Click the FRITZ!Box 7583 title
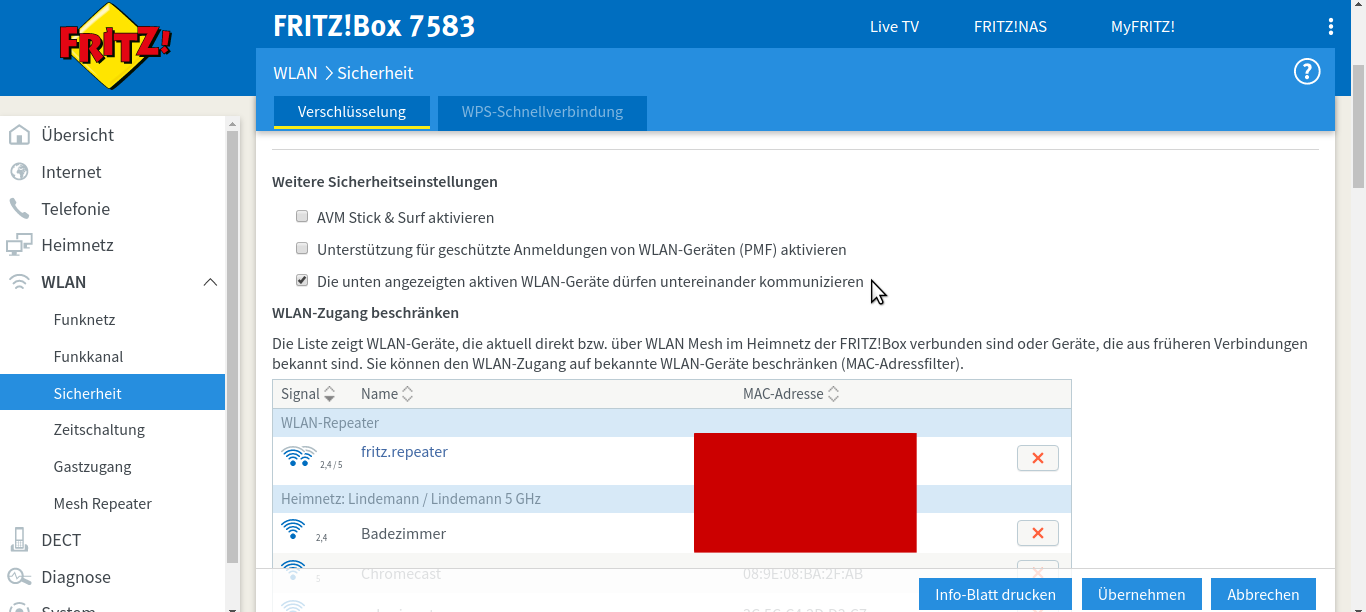The height and width of the screenshot is (612, 1366). pos(374,26)
